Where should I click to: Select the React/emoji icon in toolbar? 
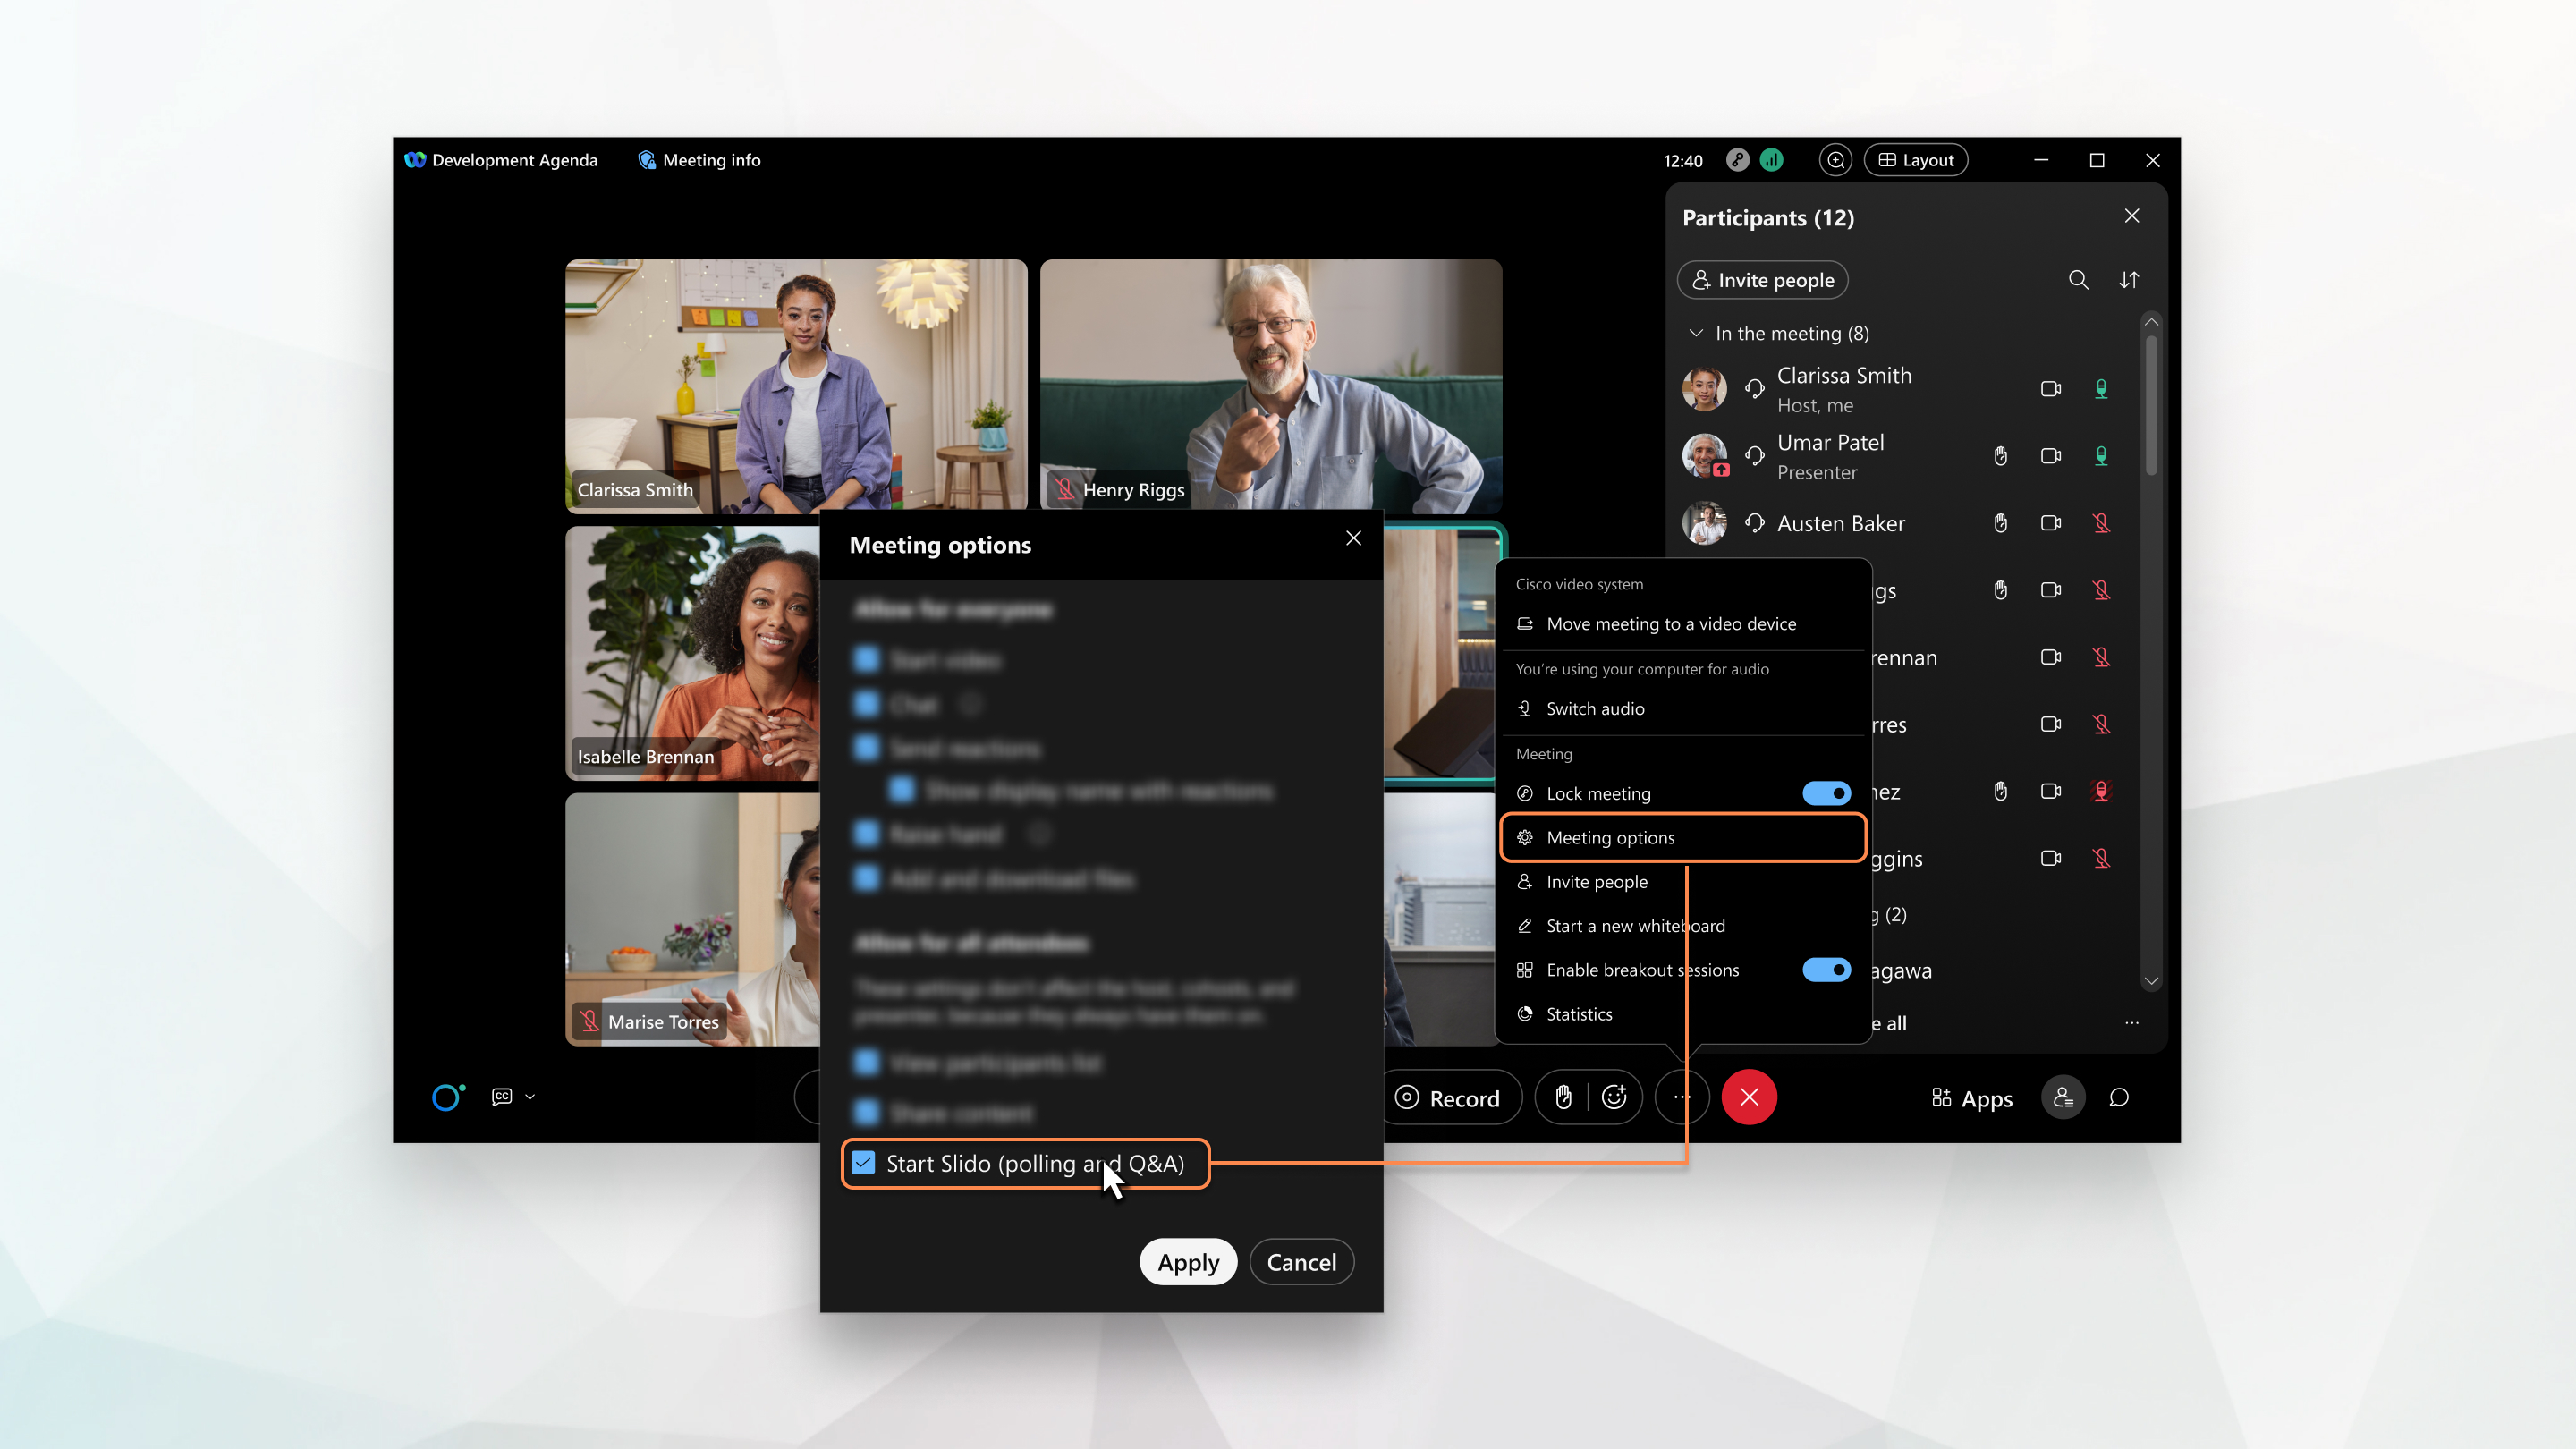tap(1615, 1097)
